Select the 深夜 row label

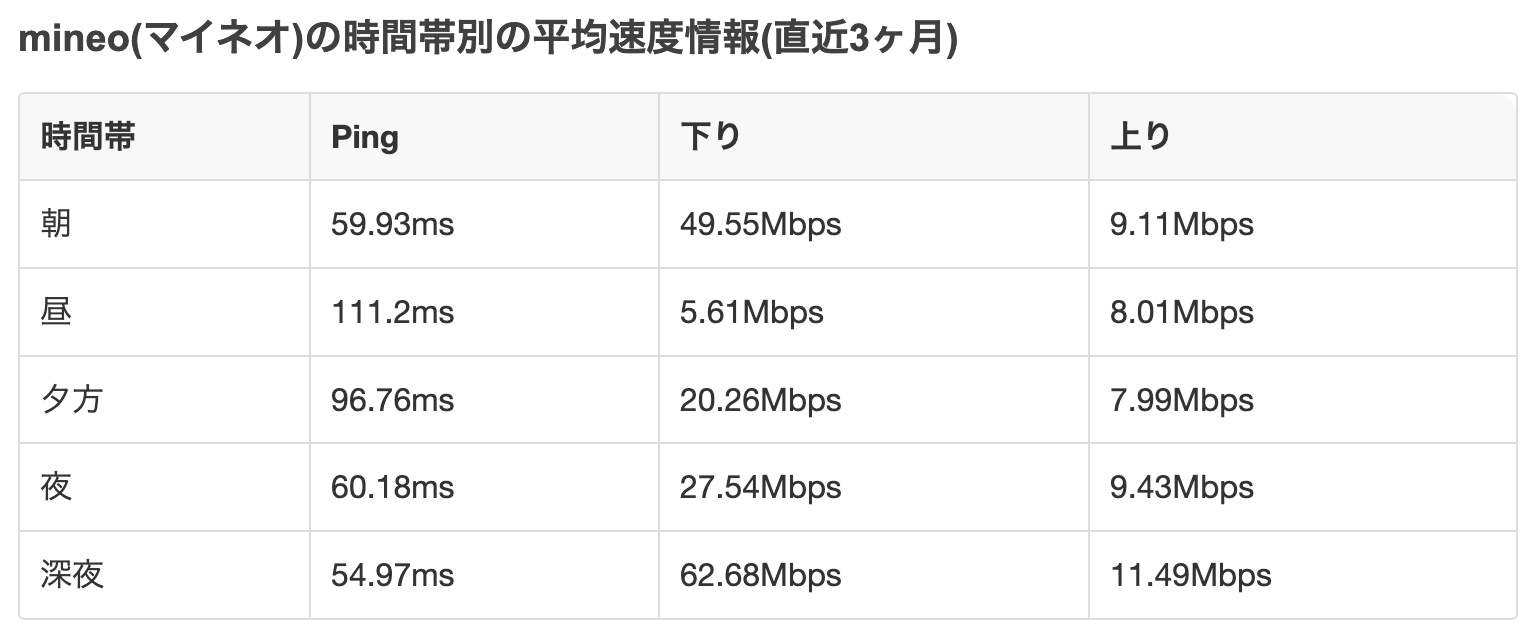[72, 576]
